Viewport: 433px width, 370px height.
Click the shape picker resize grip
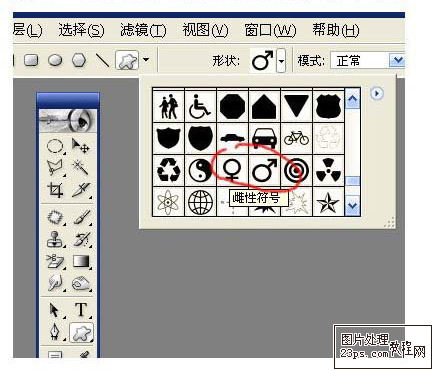pos(389,222)
